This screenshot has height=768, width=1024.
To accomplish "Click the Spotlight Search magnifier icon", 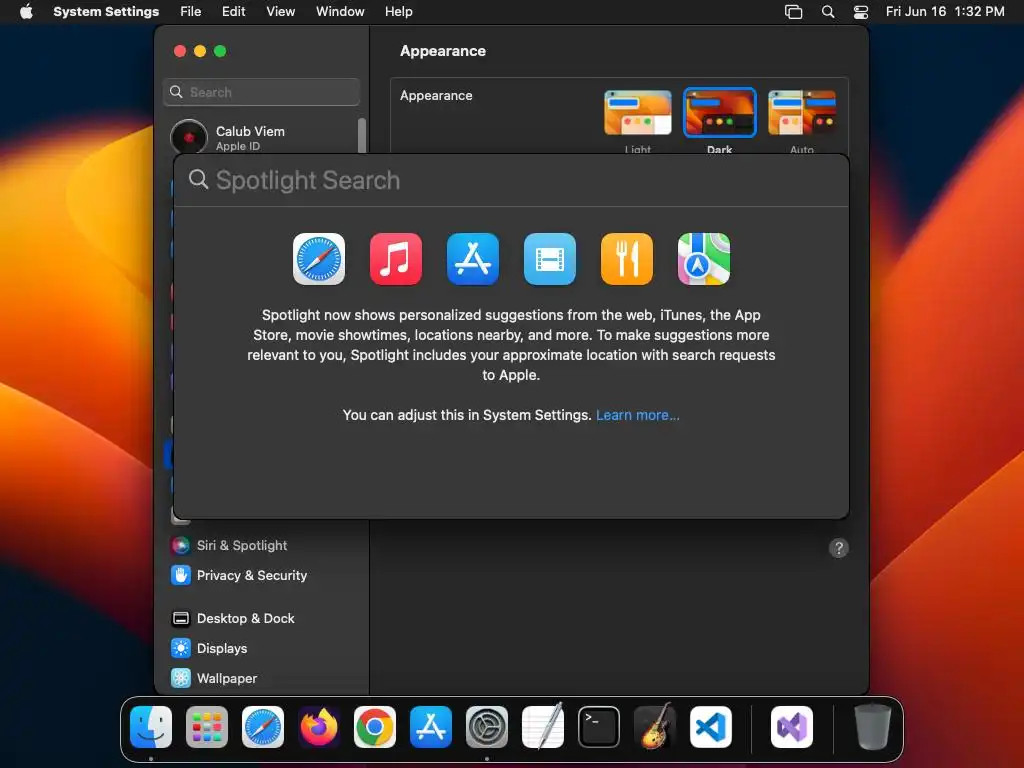I will point(198,180).
